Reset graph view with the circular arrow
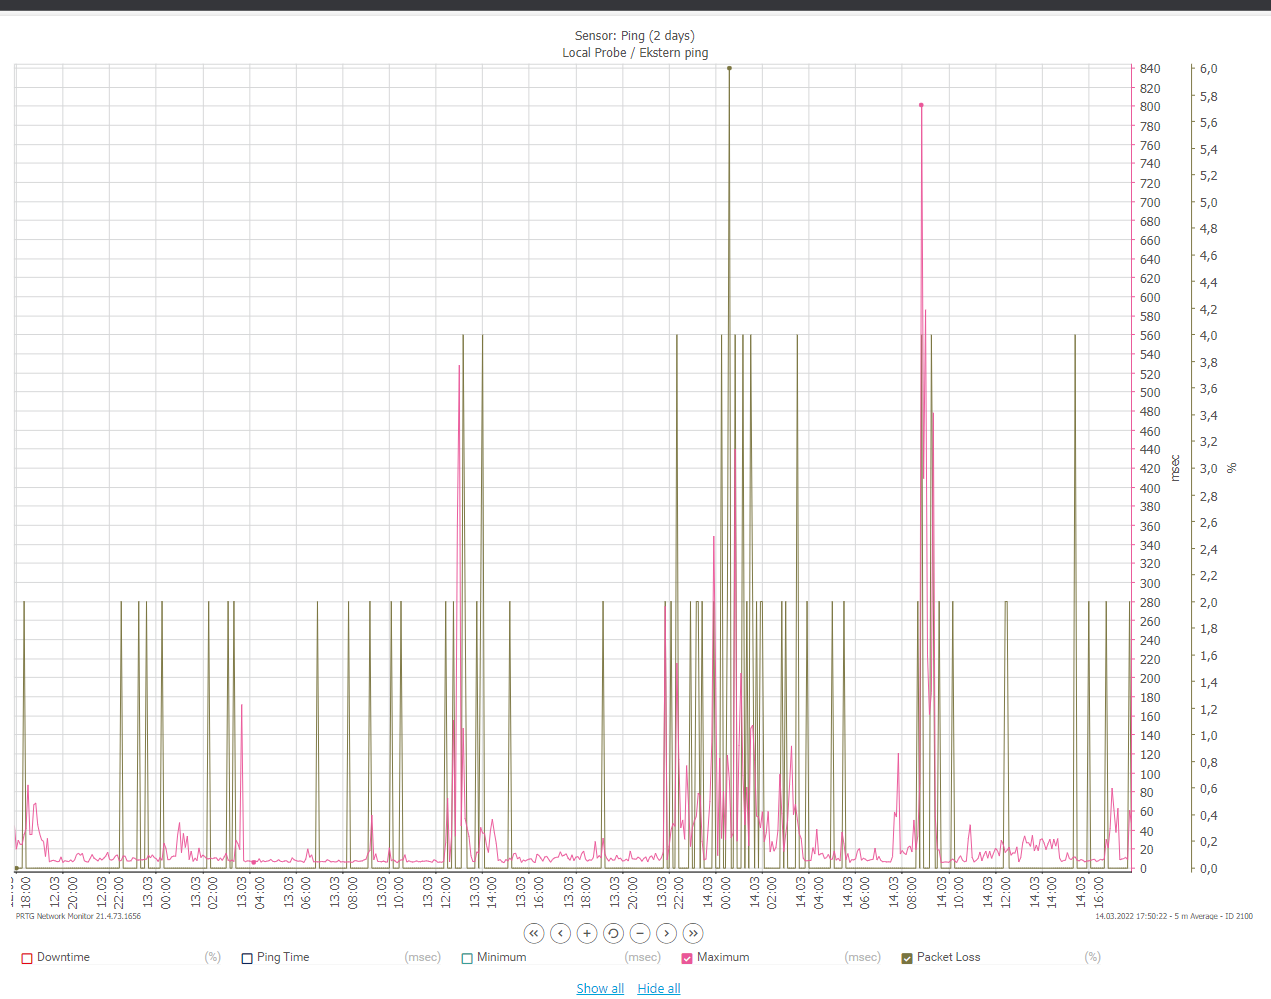This screenshot has height=999, width=1271. pyautogui.click(x=614, y=933)
